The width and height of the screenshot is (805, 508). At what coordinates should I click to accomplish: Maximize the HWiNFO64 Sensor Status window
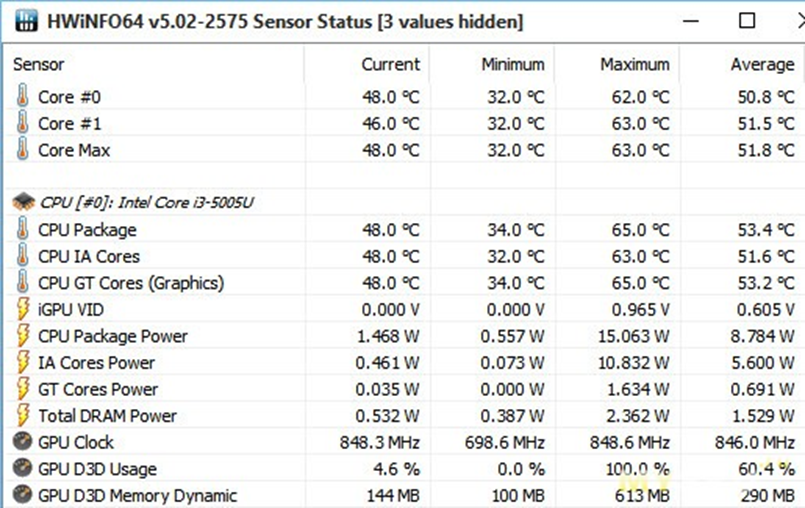coord(746,20)
